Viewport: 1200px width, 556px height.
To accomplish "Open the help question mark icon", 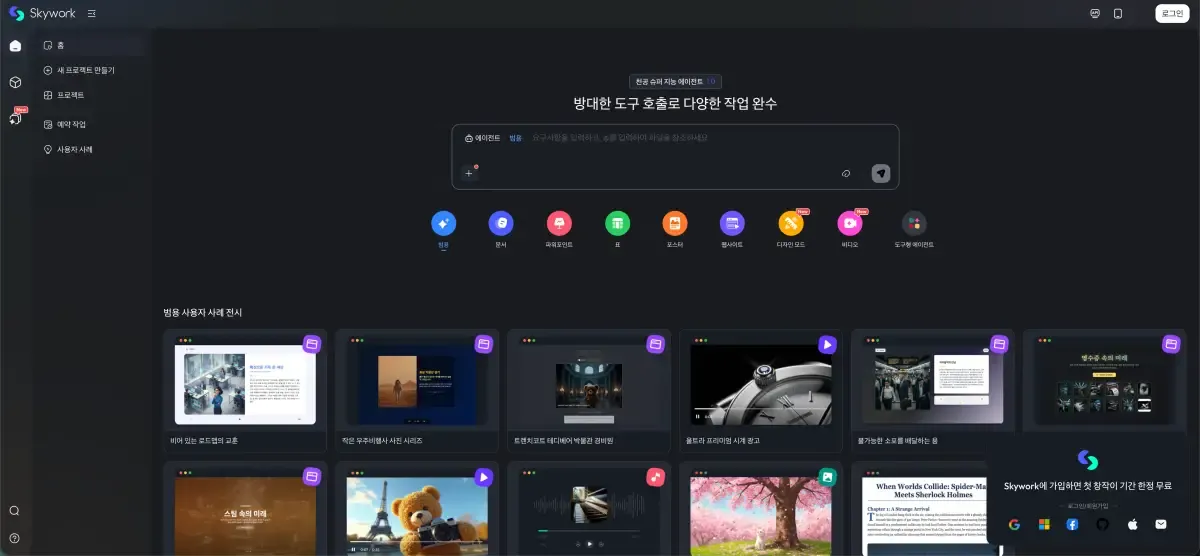I will tap(14, 538).
